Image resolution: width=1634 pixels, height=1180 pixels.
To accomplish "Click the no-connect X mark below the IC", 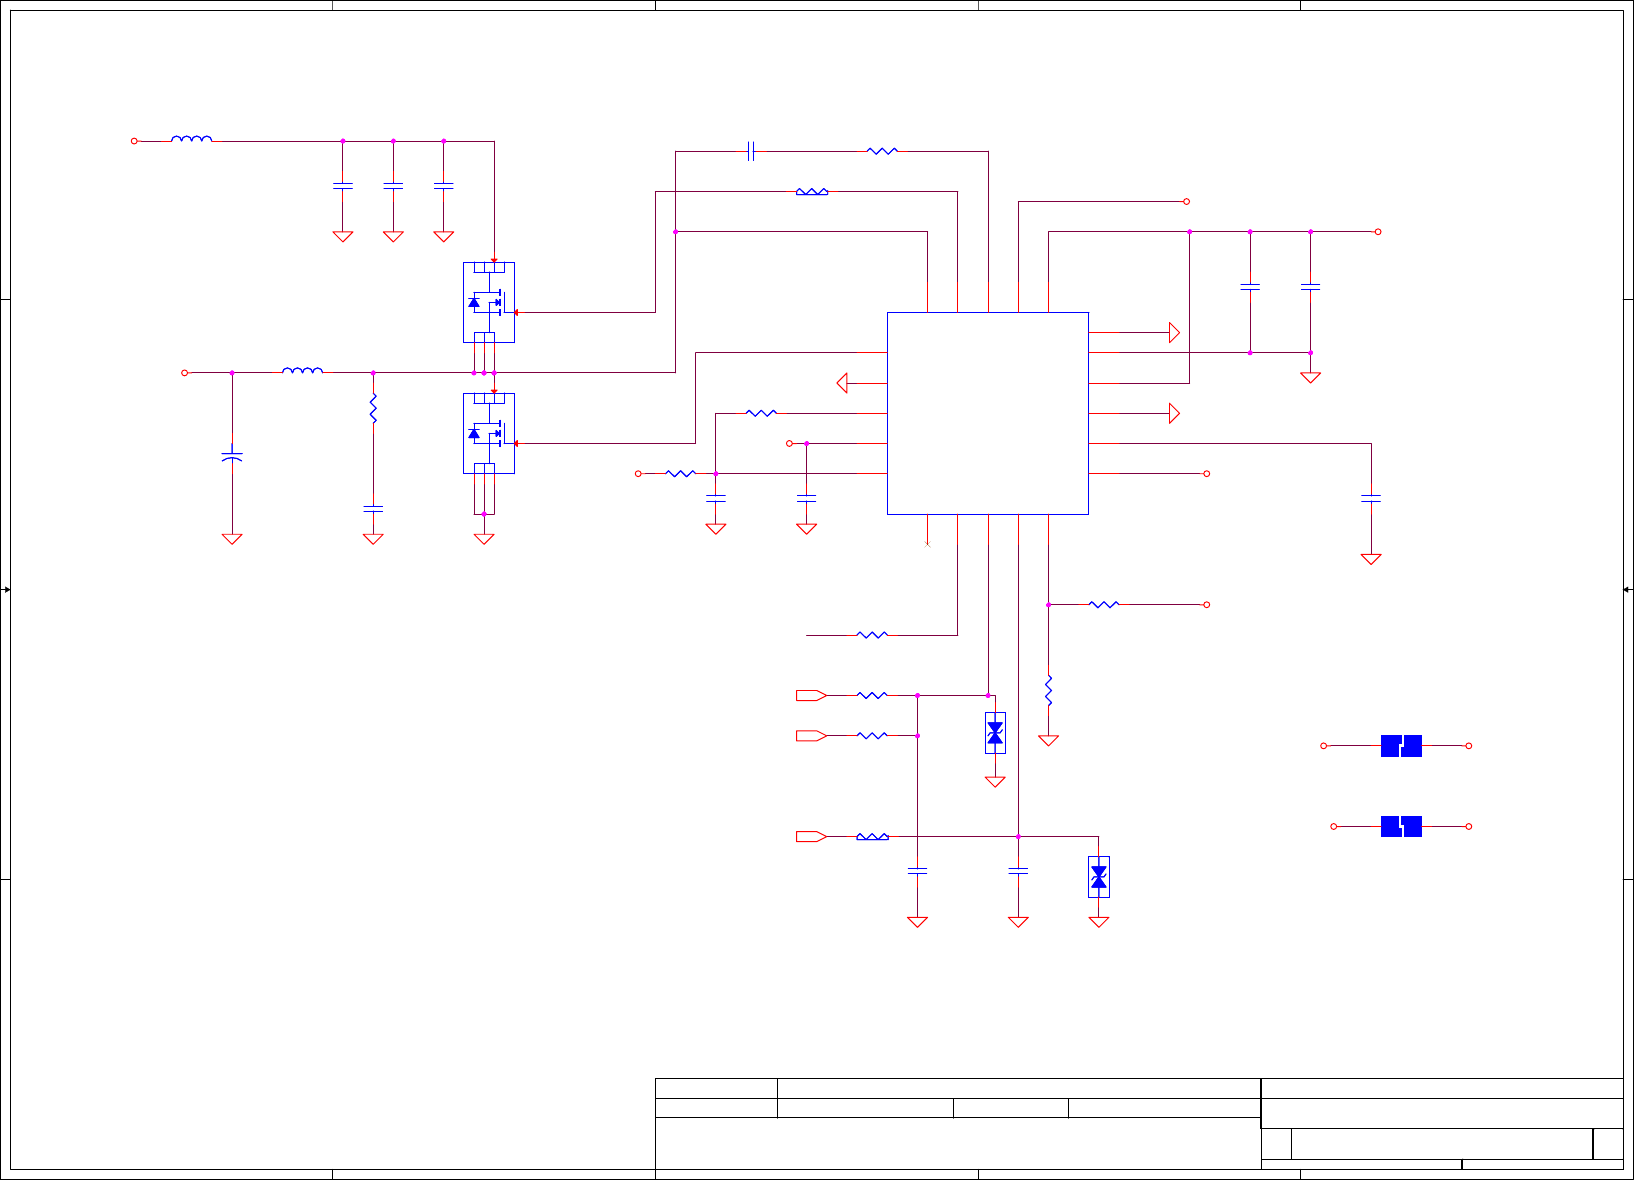I will 927,544.
